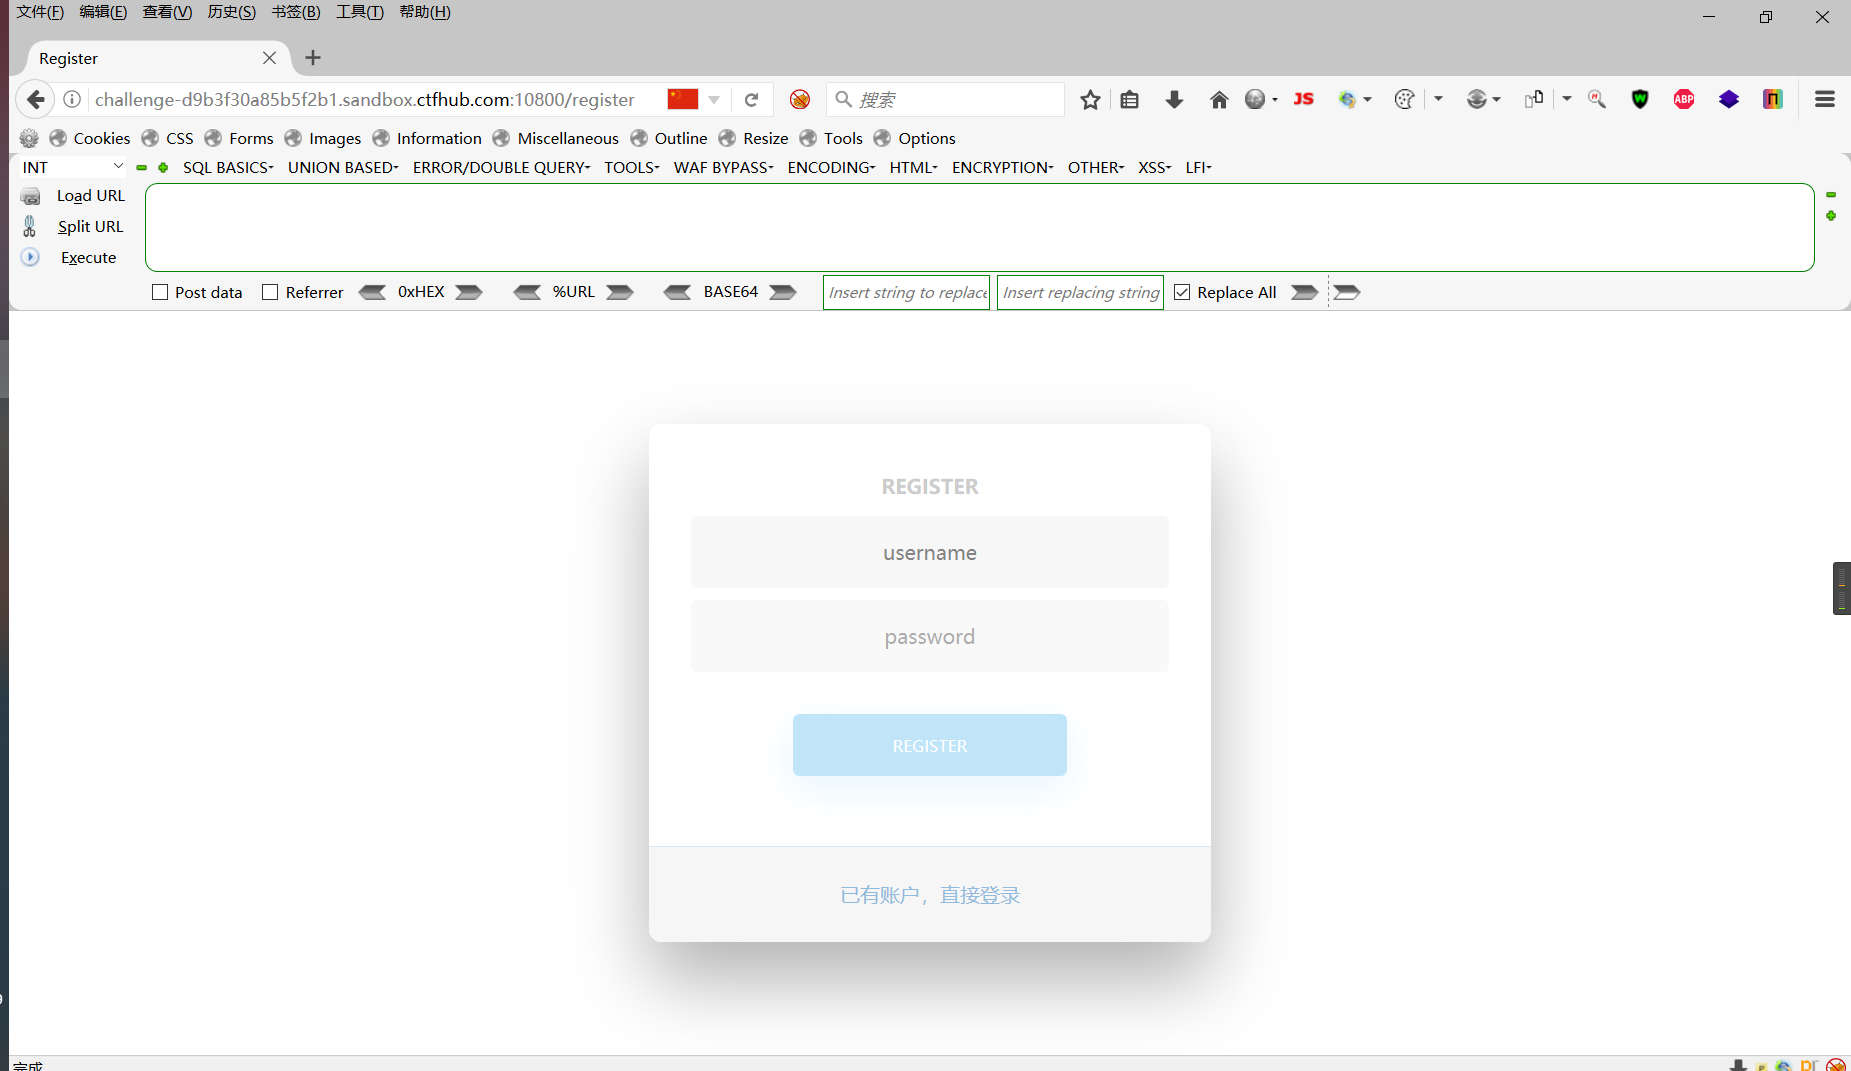Open Adblock Plus via the ABP icon
Screen dimensions: 1851x1071
pos(1684,99)
